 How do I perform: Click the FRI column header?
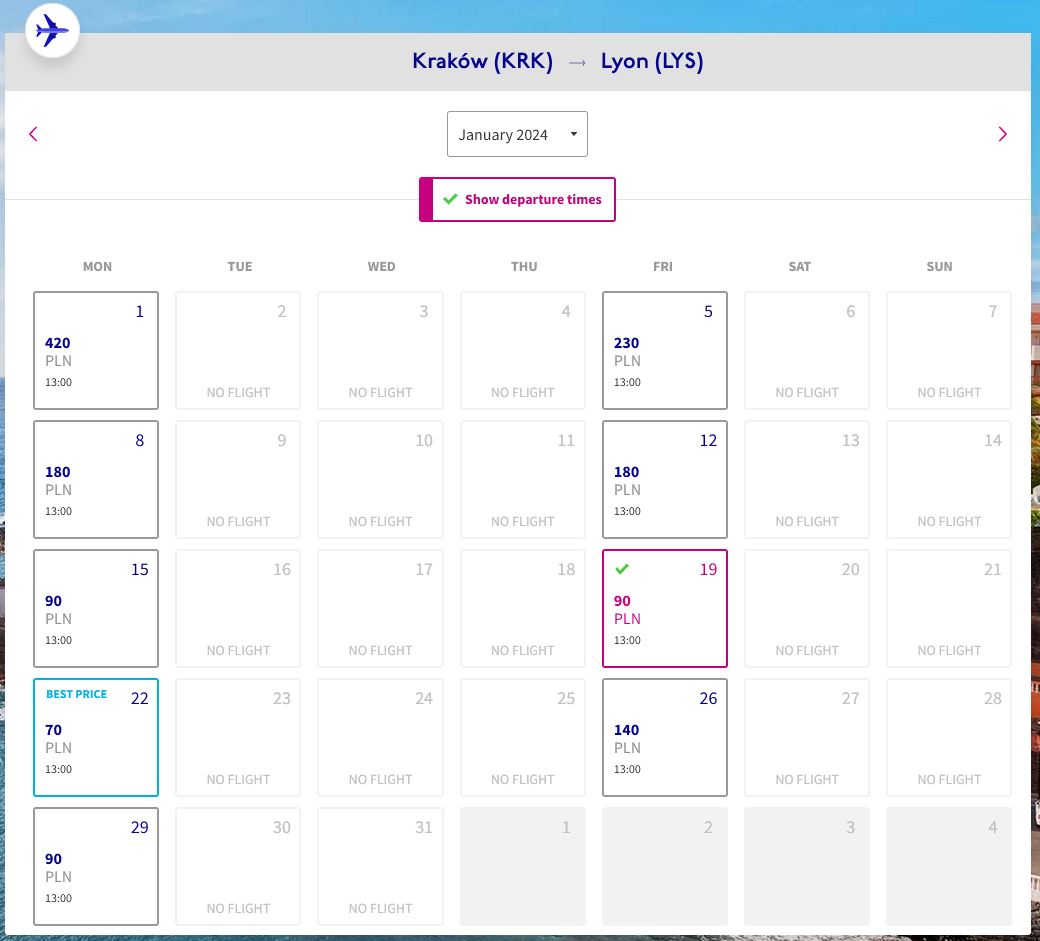pos(663,267)
